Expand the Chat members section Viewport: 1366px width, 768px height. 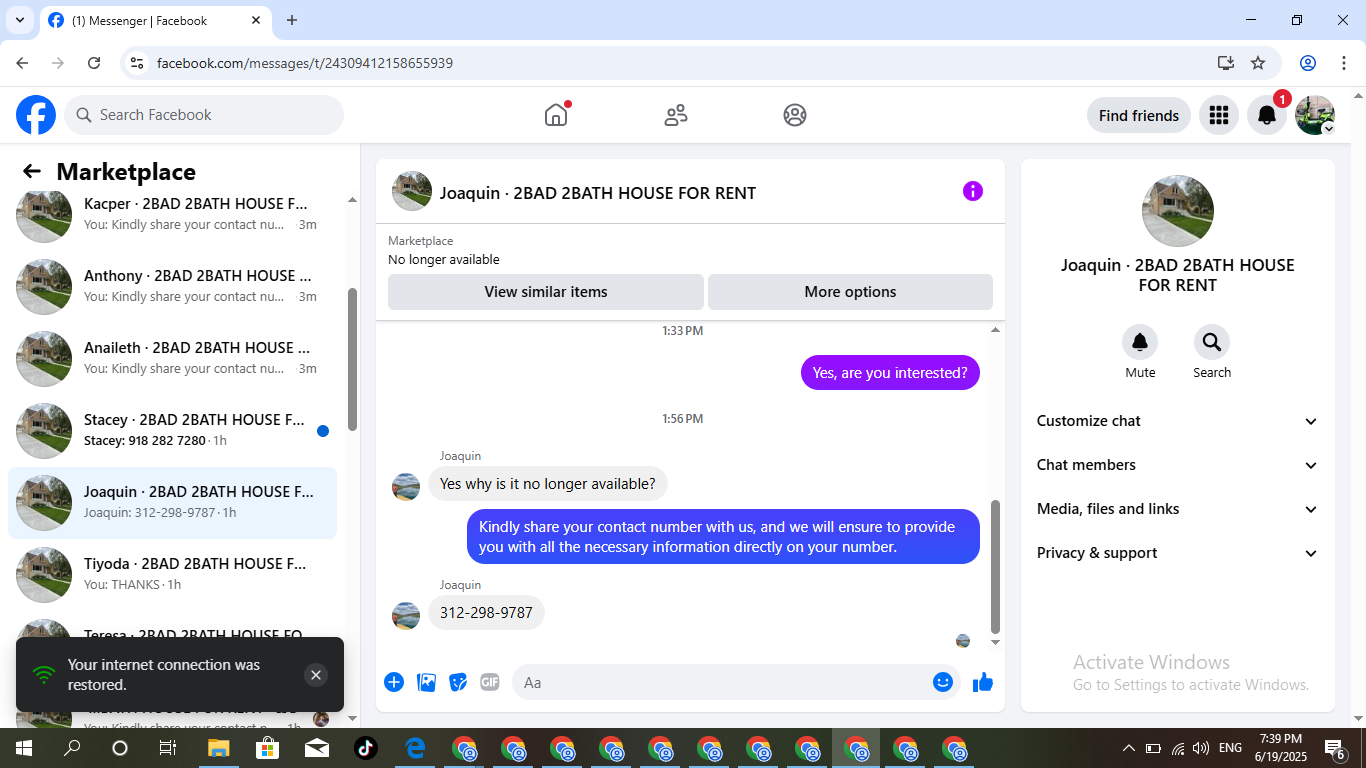(x=1178, y=465)
